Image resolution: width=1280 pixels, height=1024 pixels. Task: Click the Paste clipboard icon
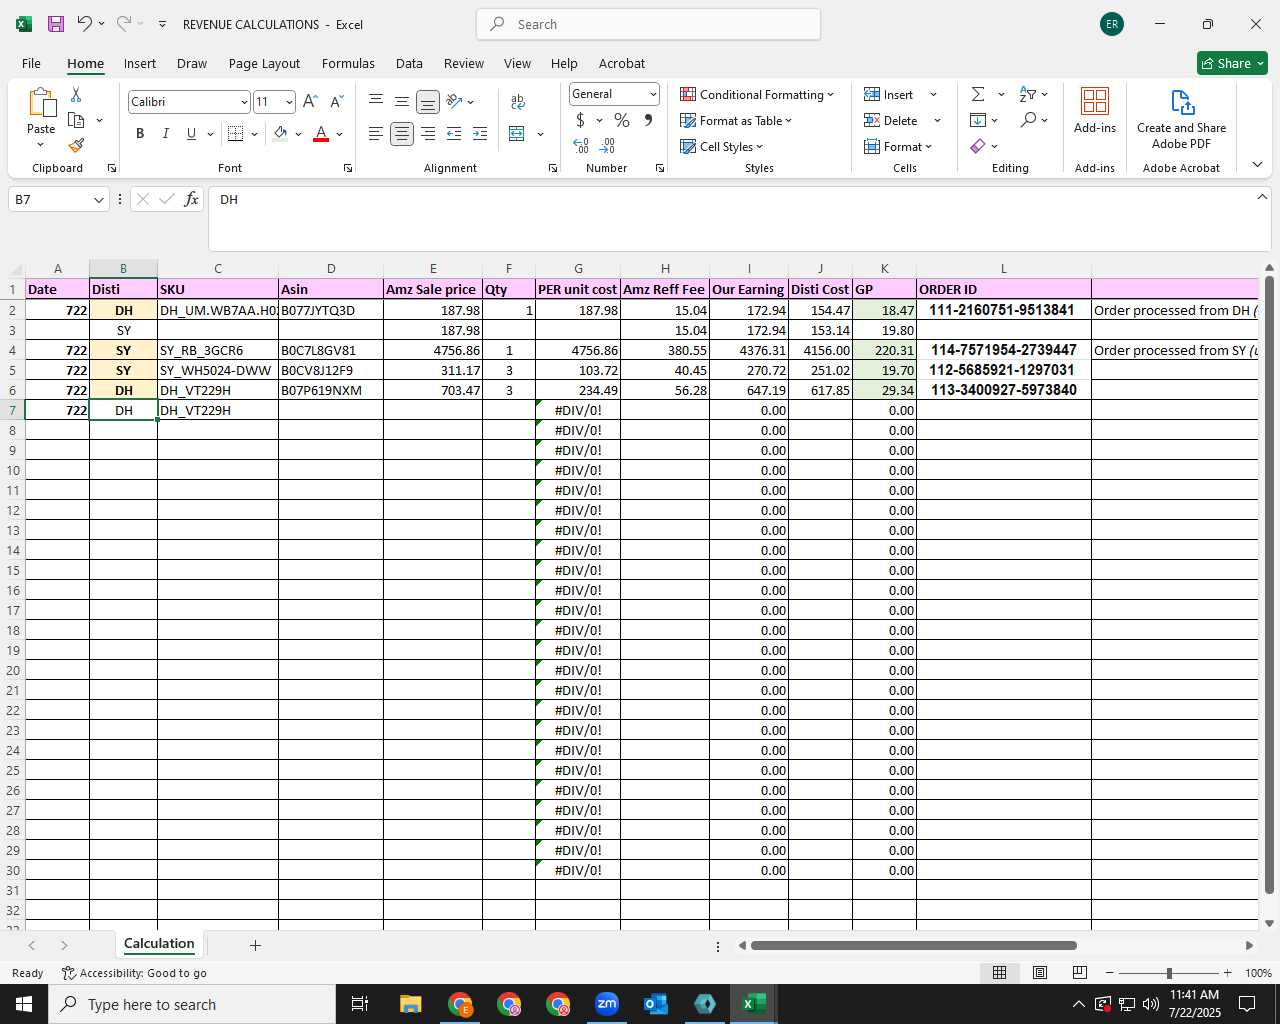click(x=41, y=102)
